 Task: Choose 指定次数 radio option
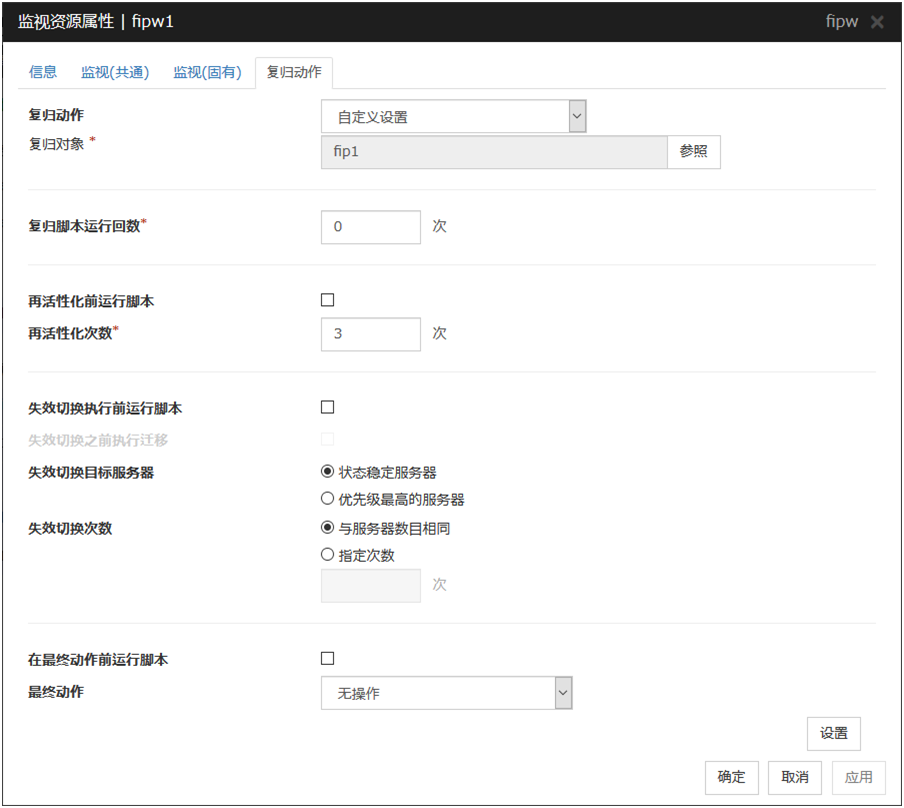[x=327, y=555]
